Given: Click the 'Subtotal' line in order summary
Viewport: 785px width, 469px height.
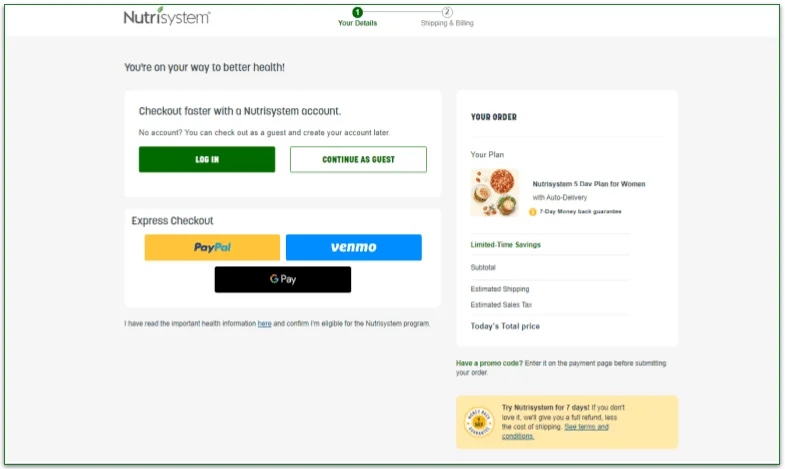Looking at the screenshot, I should coord(483,268).
